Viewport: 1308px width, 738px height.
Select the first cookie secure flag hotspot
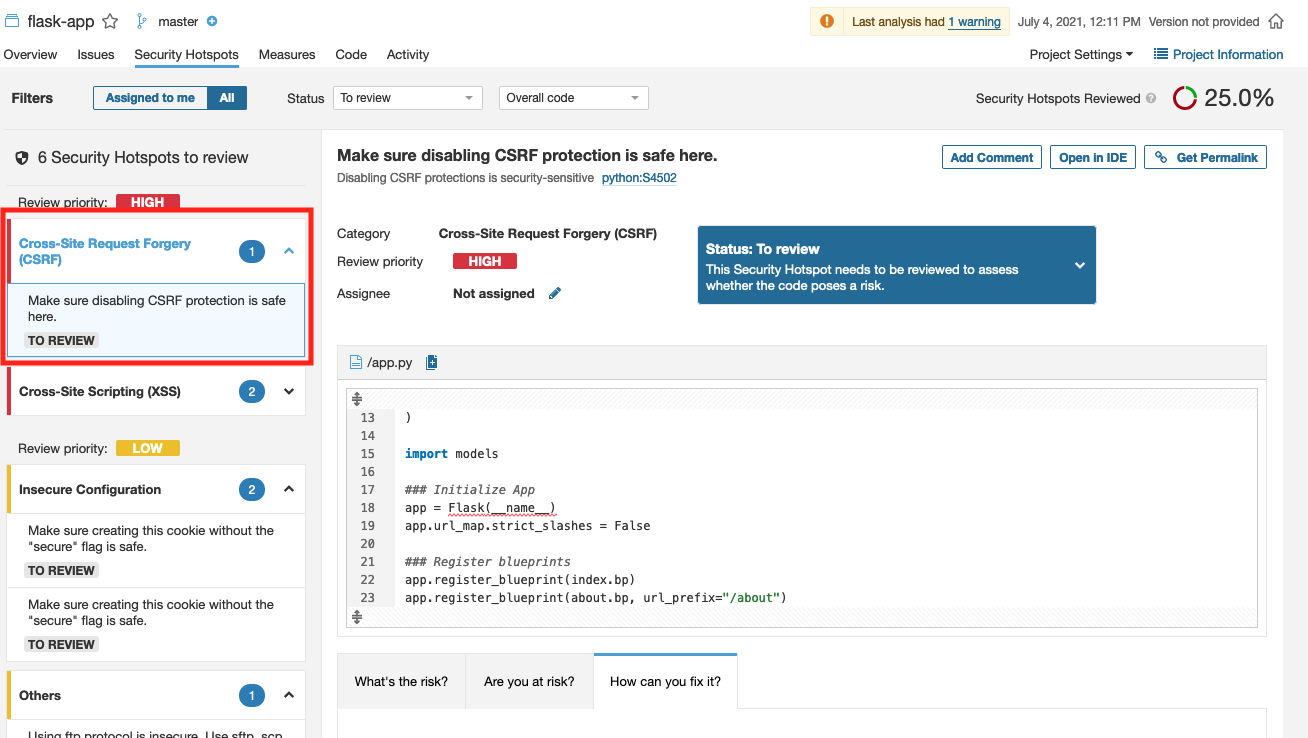(156, 550)
